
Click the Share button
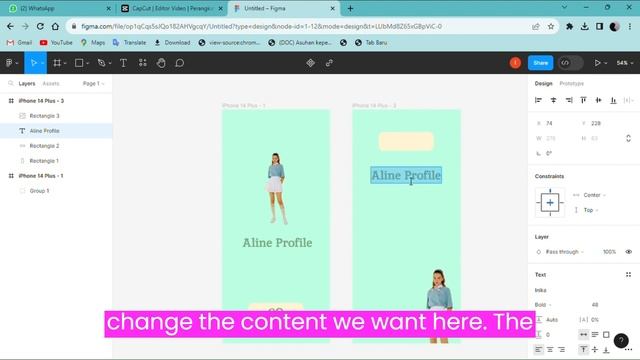[x=540, y=63]
